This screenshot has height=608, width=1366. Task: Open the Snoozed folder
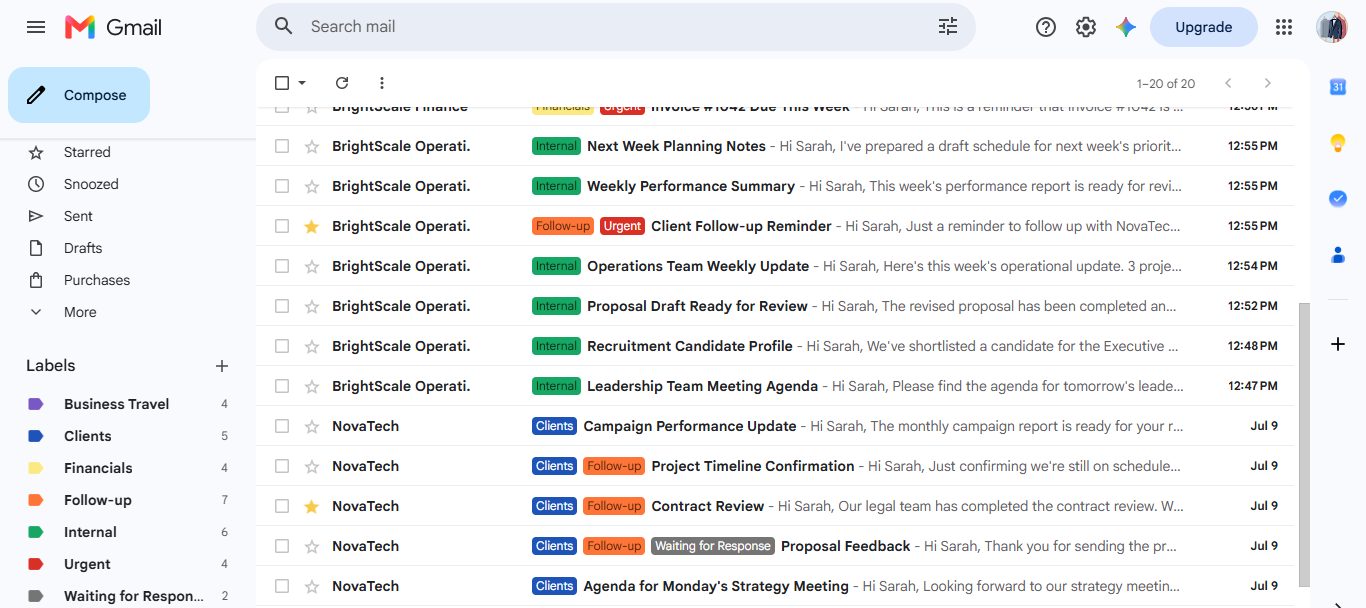[x=91, y=184]
